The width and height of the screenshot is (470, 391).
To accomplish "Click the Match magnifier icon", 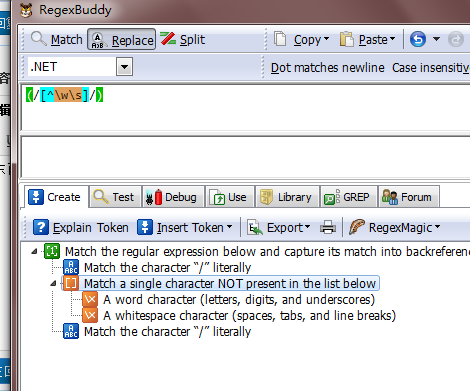I will point(38,39).
